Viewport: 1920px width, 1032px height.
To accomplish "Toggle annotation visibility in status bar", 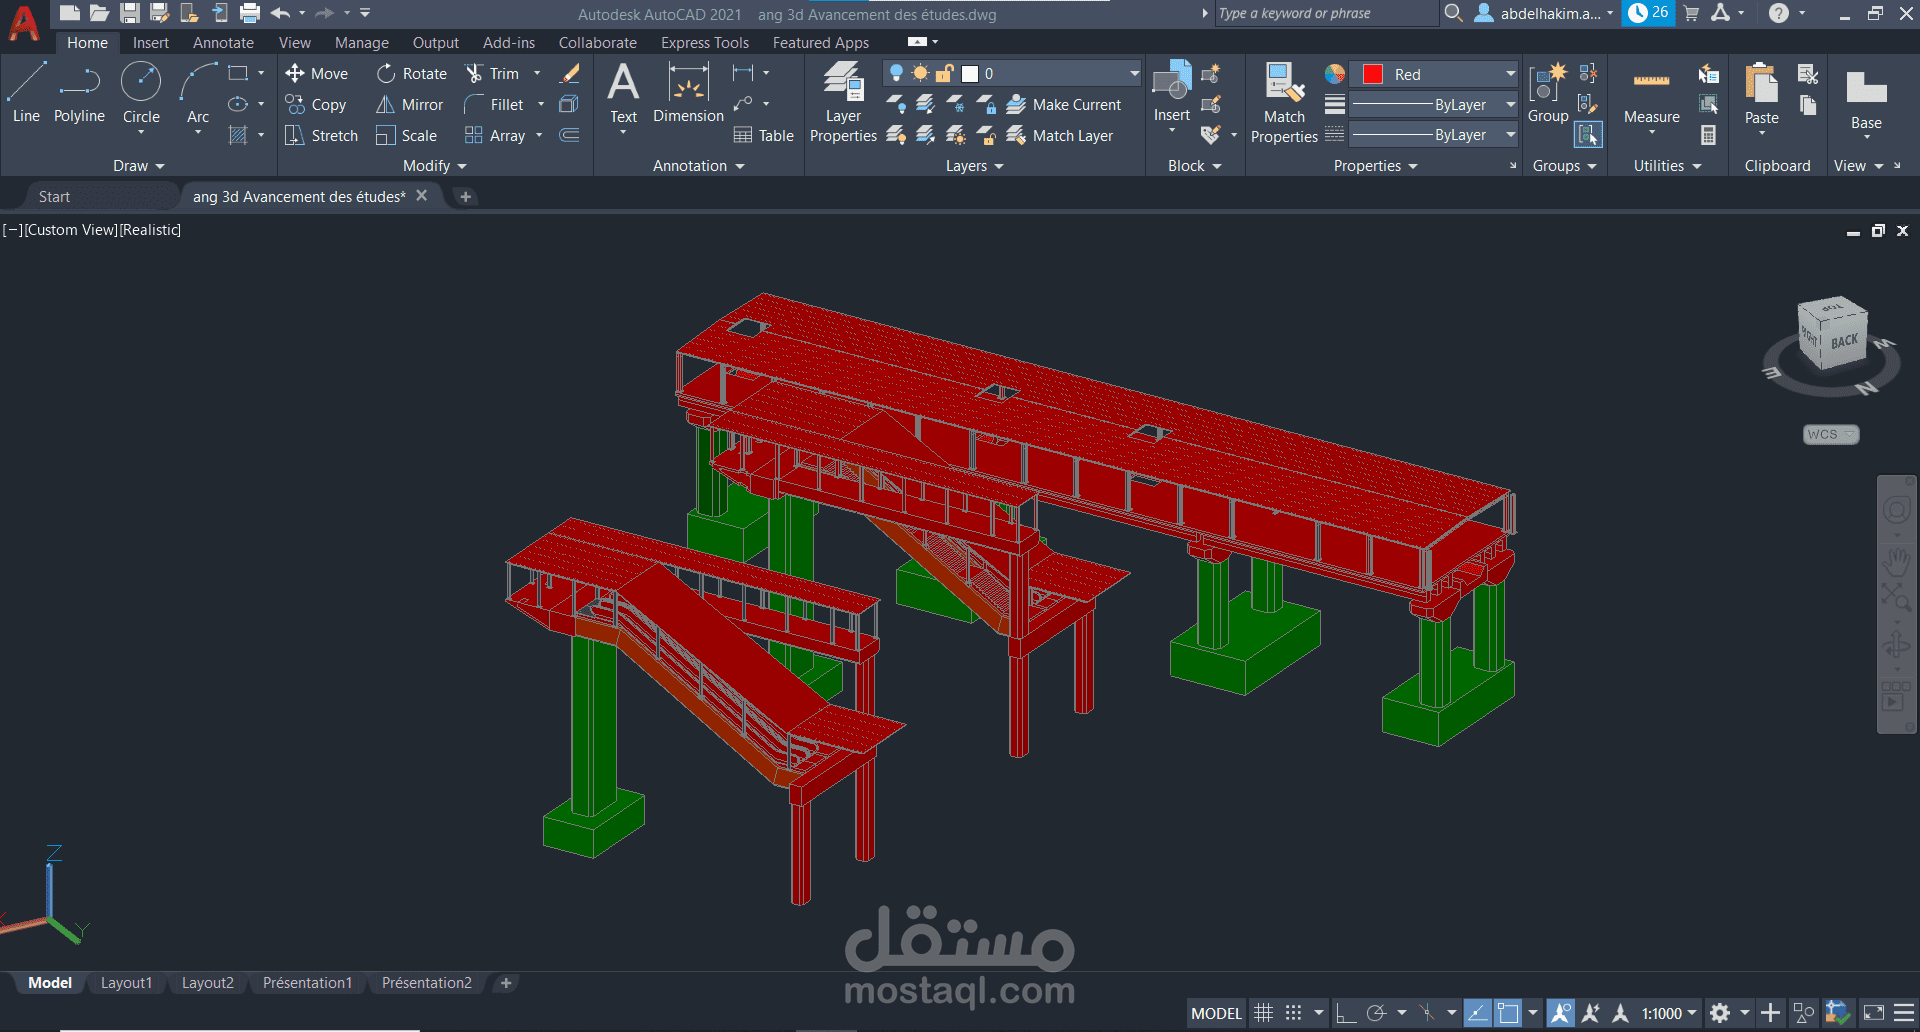I will coord(1560,1013).
